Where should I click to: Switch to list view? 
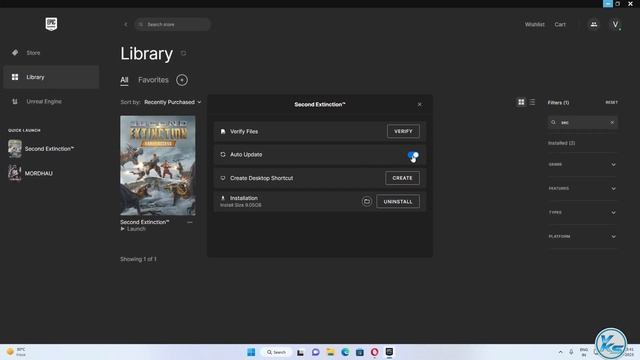pos(532,102)
